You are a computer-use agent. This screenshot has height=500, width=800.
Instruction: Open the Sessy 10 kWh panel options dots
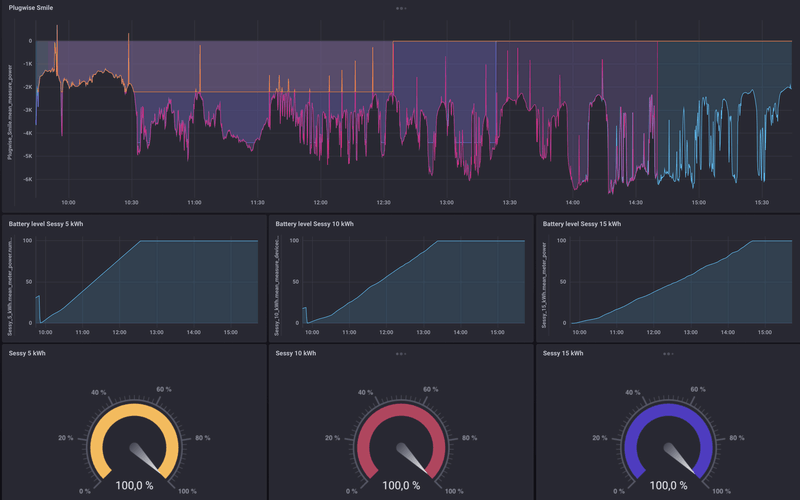point(401,354)
